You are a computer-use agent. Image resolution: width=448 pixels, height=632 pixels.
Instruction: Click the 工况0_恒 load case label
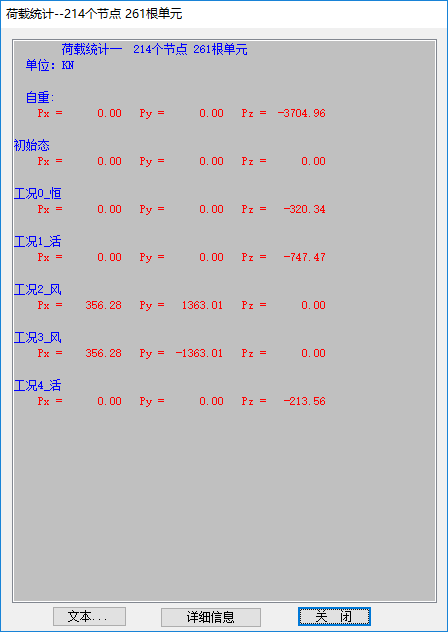[38, 194]
